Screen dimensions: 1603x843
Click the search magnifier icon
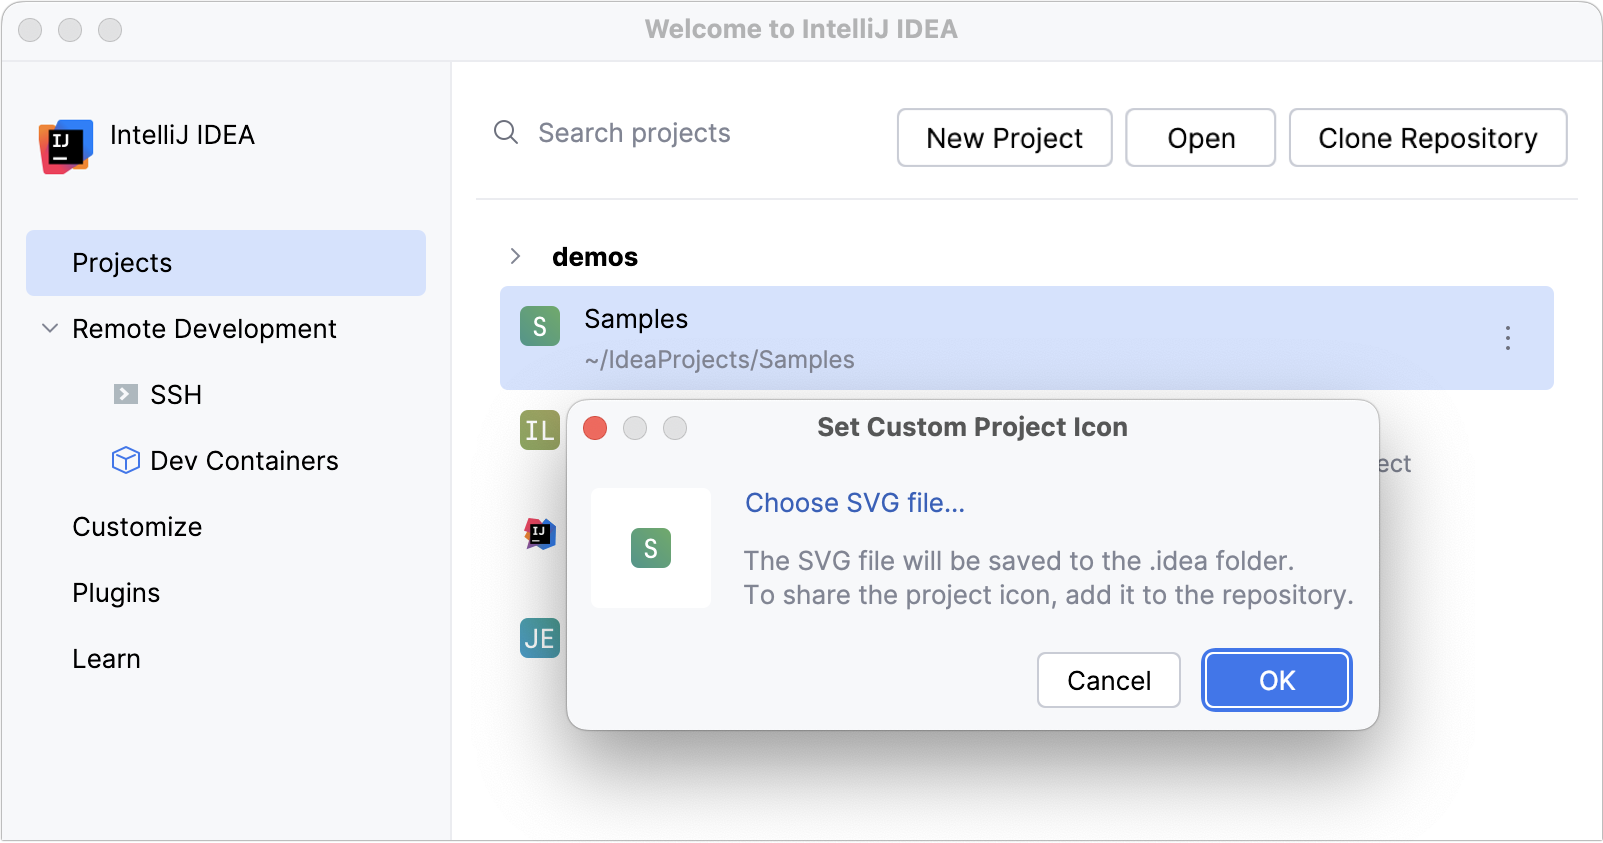tap(506, 132)
